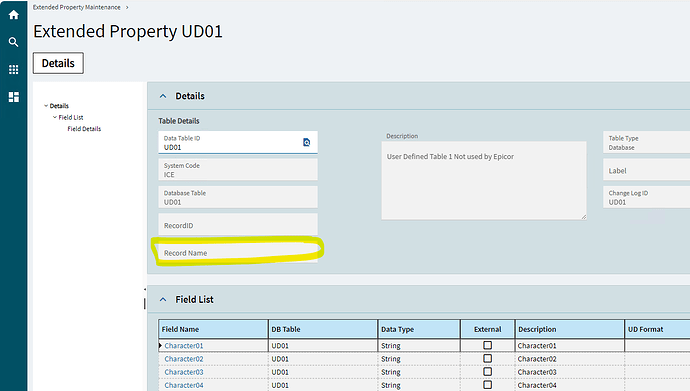Screen dimensions: 690x391
Task: Toggle External checkbox for Character03 row
Action: click(x=488, y=372)
